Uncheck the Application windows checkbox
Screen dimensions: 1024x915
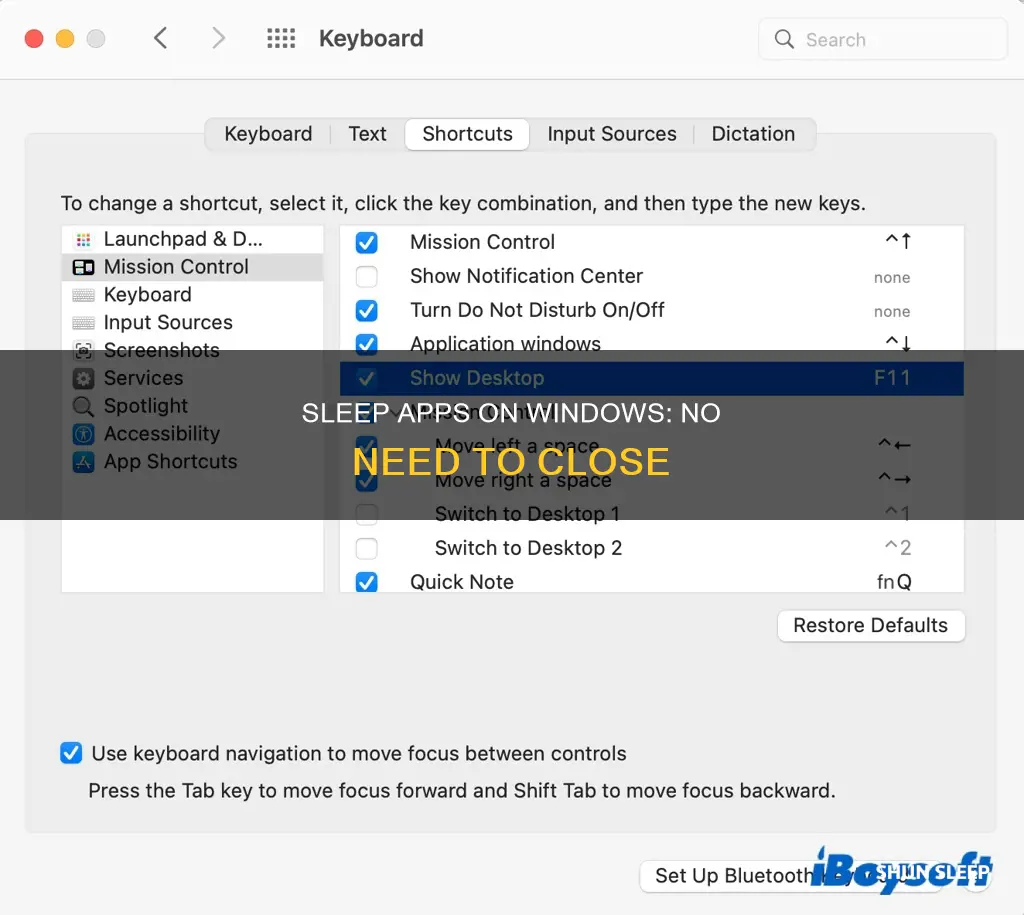(366, 344)
